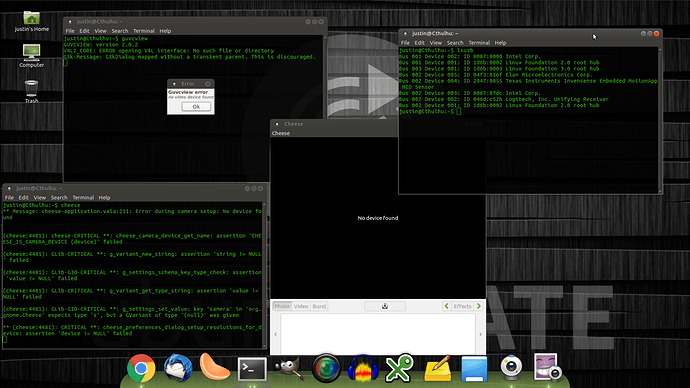Click the 'Logitech, Inc. Unifying Receiver' line
The image size is (690, 388).
pos(503,99)
